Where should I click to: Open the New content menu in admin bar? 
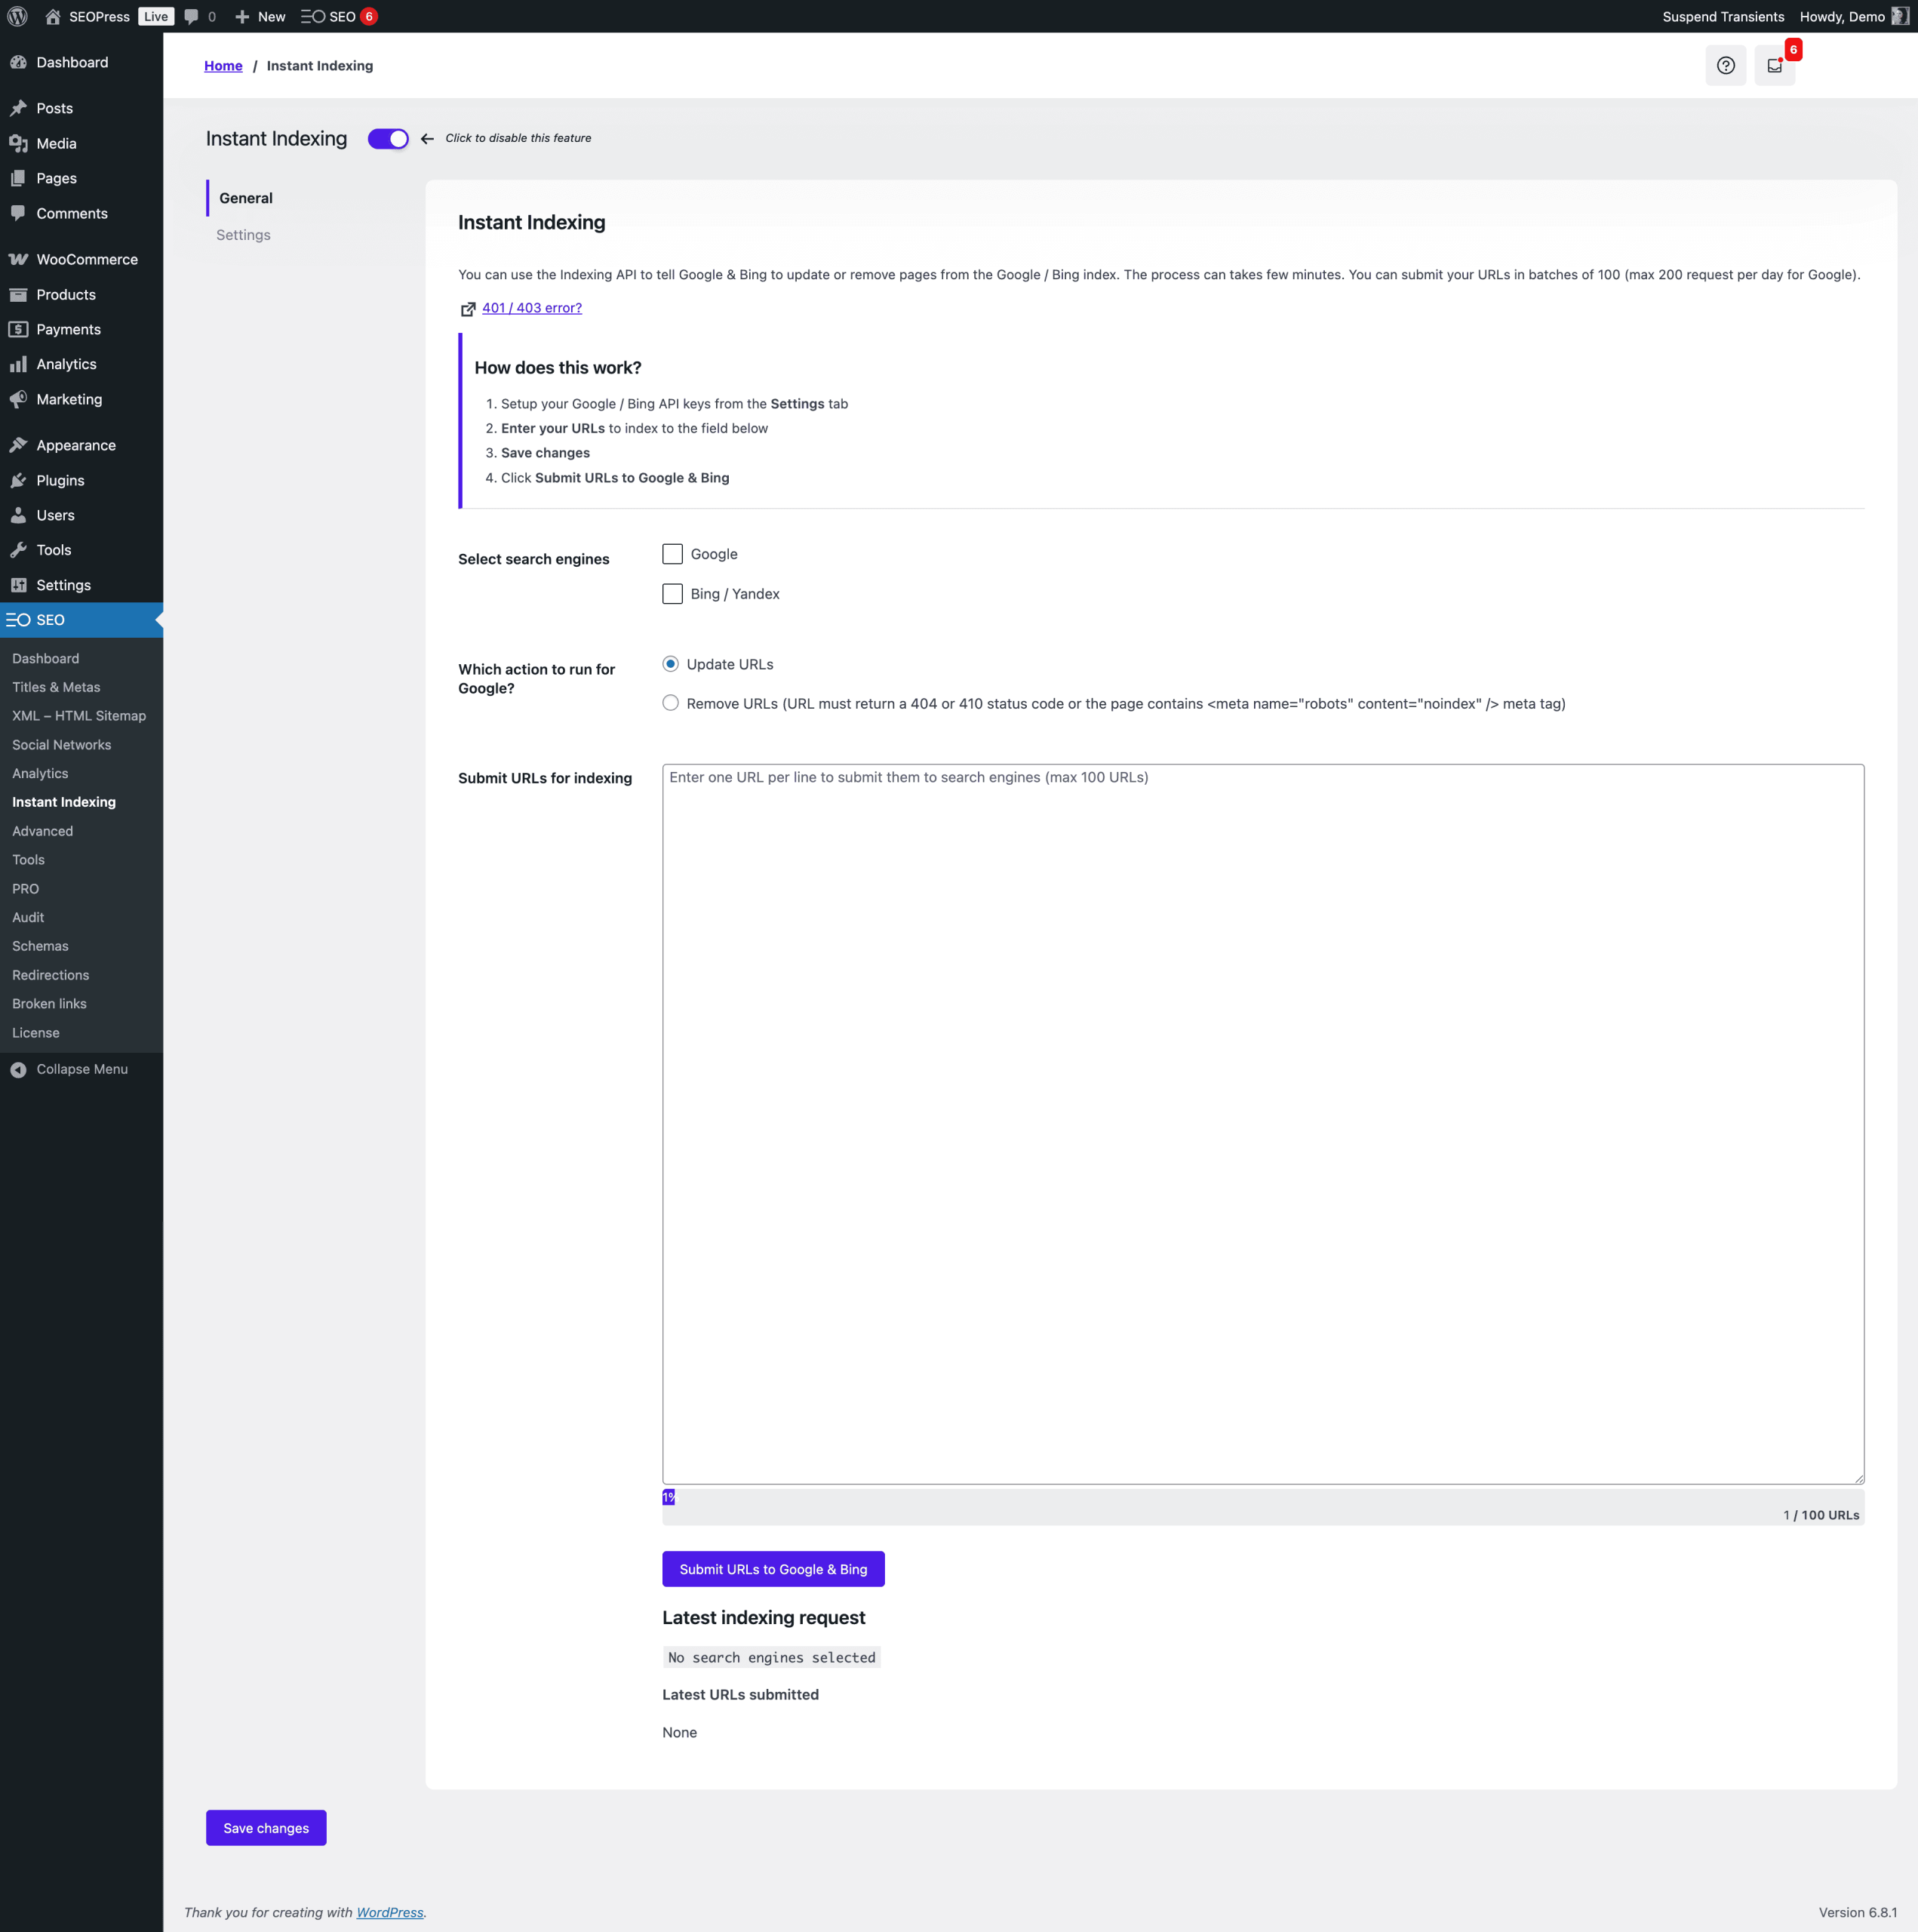[x=260, y=16]
